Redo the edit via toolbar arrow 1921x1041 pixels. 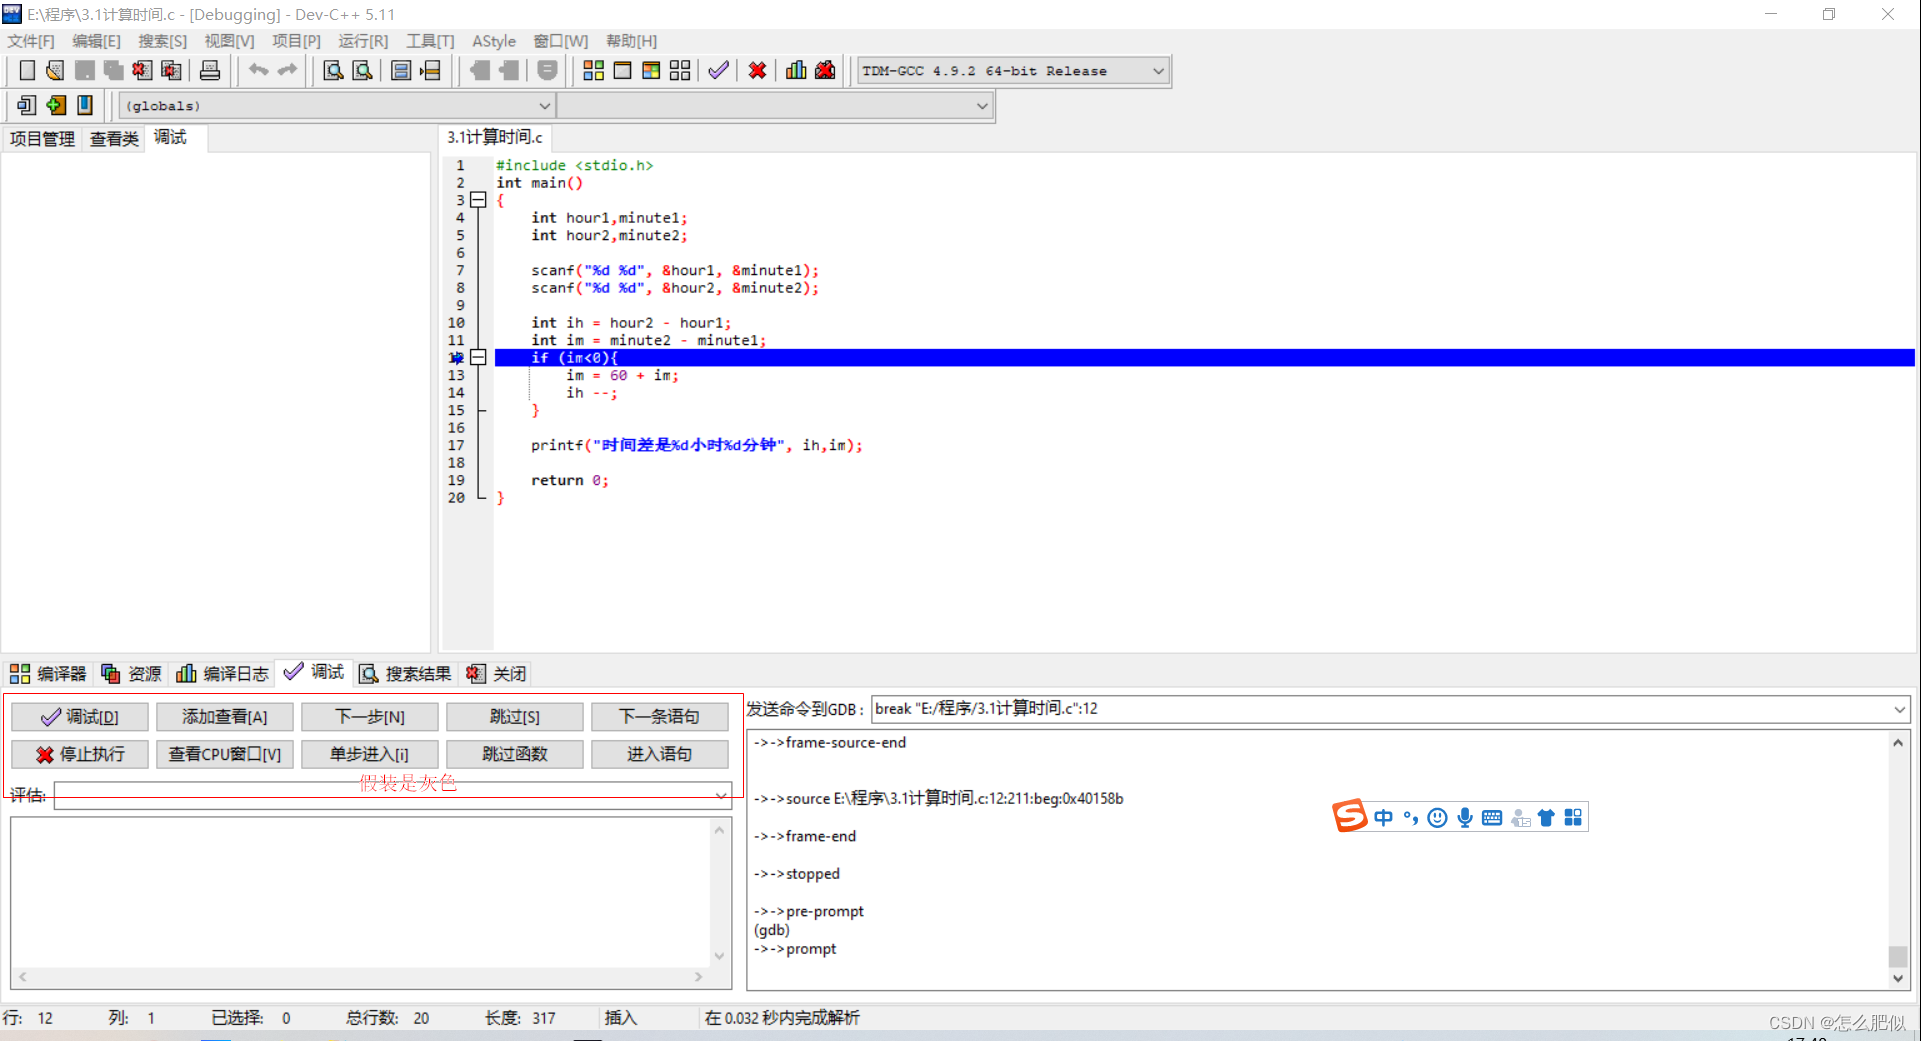(287, 70)
